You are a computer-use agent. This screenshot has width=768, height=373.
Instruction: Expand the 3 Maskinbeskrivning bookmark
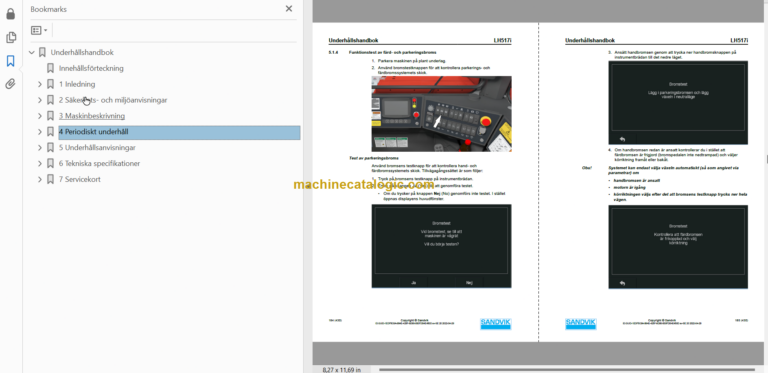40,116
